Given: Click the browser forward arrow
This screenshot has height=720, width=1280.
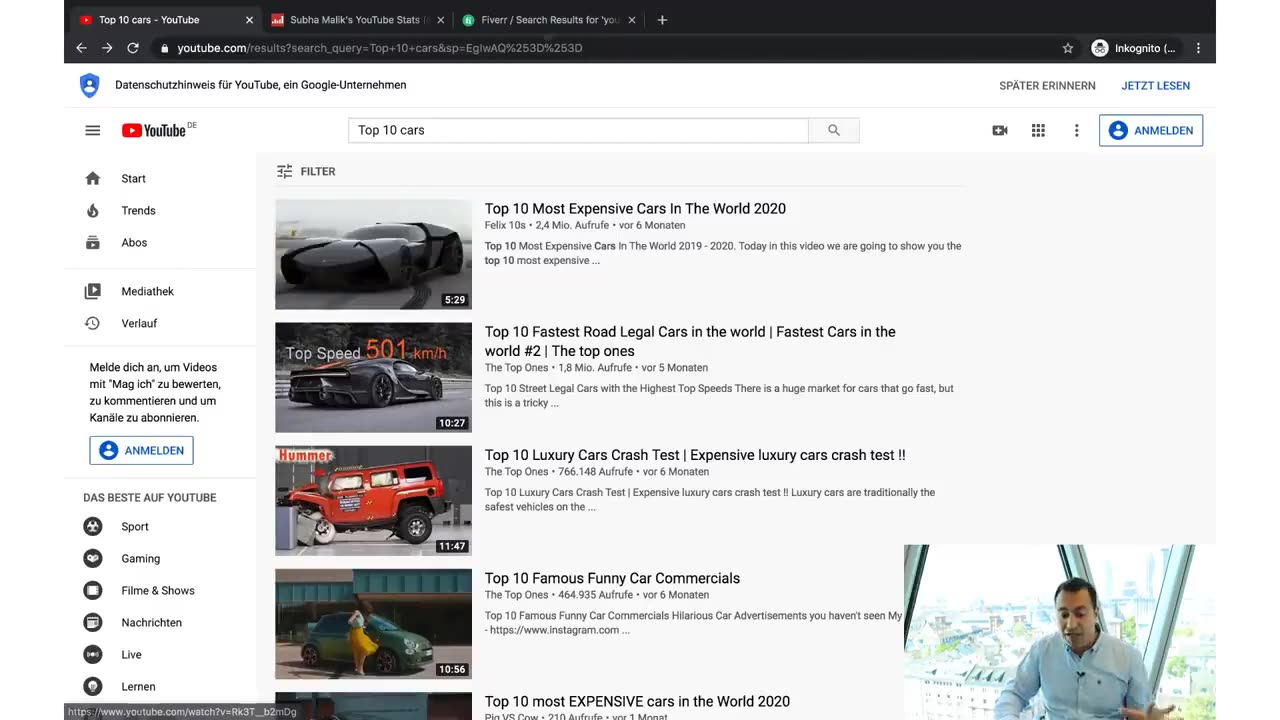Looking at the screenshot, I should click(107, 48).
